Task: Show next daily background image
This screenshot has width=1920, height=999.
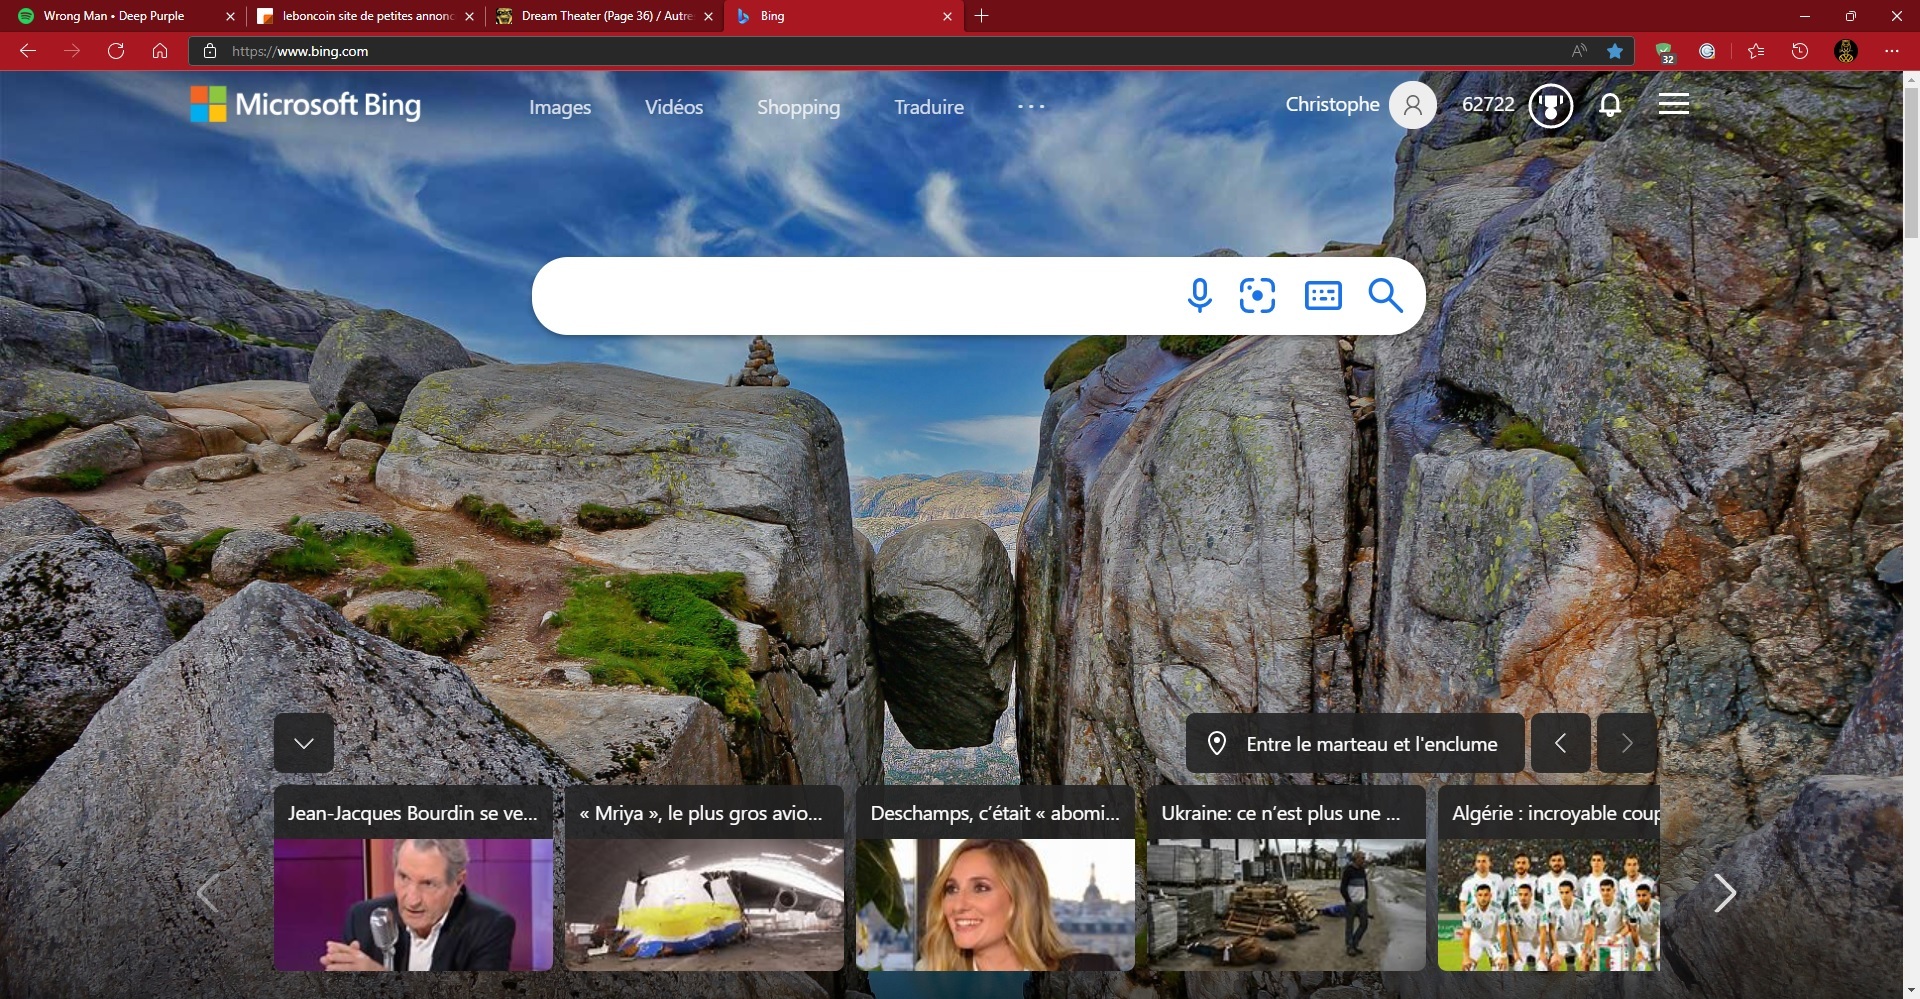Action: point(1627,743)
